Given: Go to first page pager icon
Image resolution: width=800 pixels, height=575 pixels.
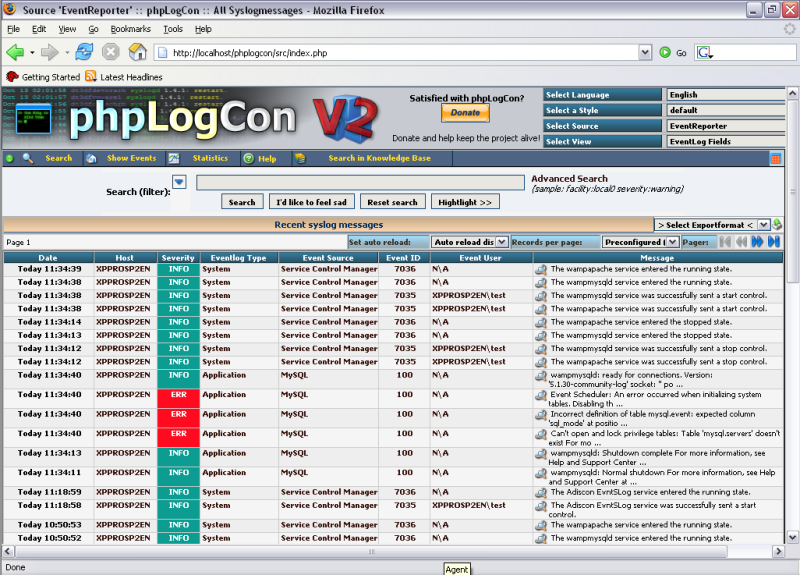Looking at the screenshot, I should pyautogui.click(x=724, y=242).
